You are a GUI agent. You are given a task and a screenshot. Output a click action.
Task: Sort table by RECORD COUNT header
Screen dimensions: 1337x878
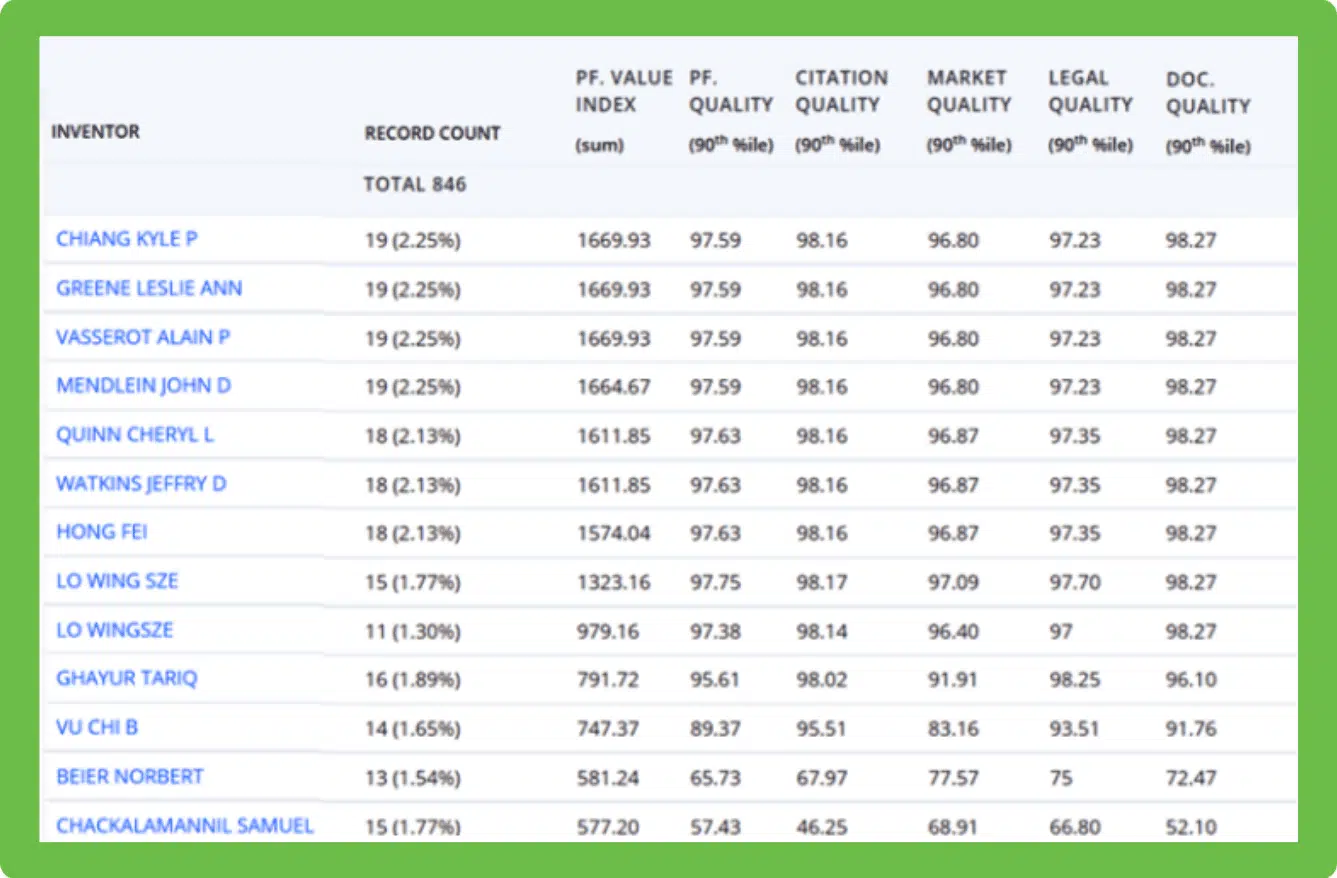point(432,133)
